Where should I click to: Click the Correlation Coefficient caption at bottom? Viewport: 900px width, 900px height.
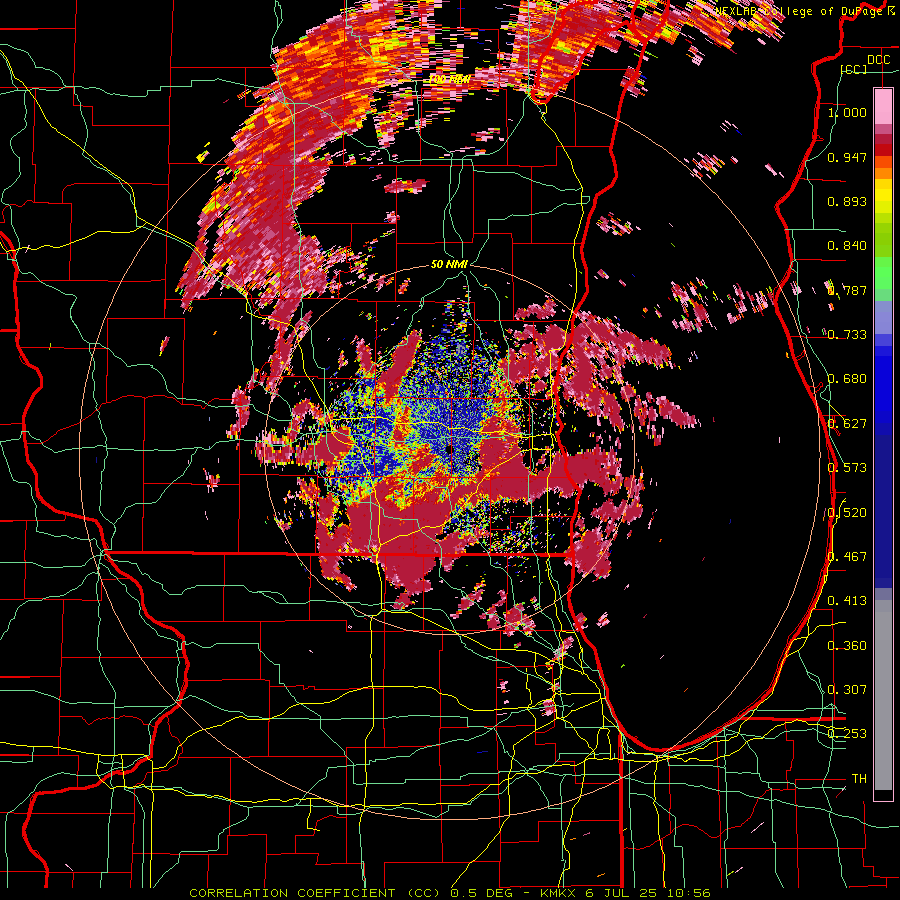point(450,893)
